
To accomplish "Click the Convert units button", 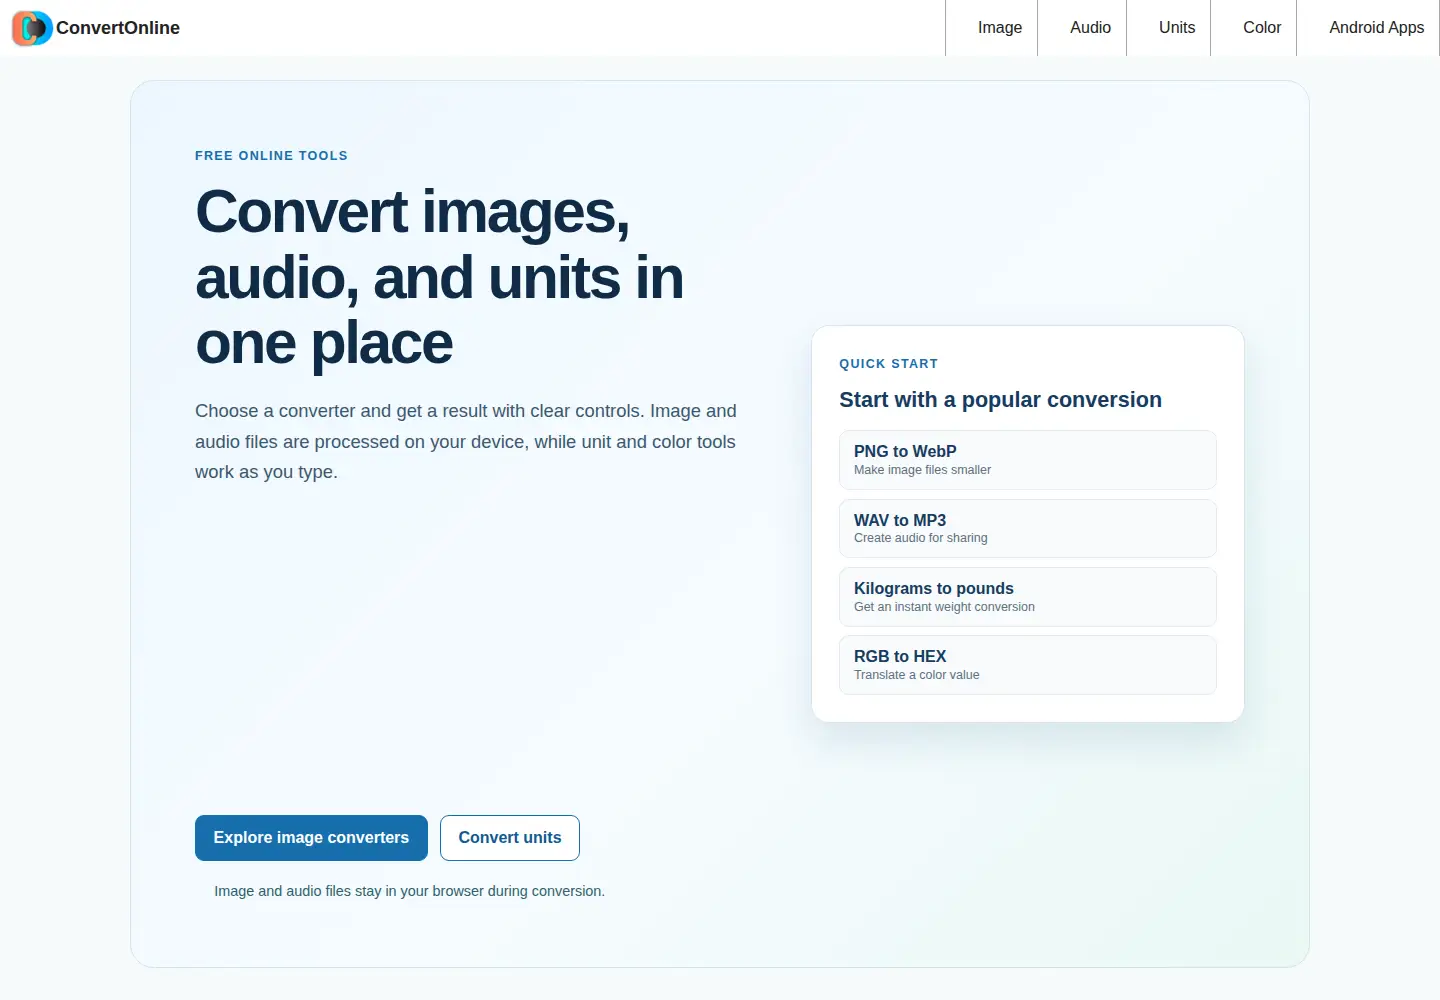I will tap(510, 838).
